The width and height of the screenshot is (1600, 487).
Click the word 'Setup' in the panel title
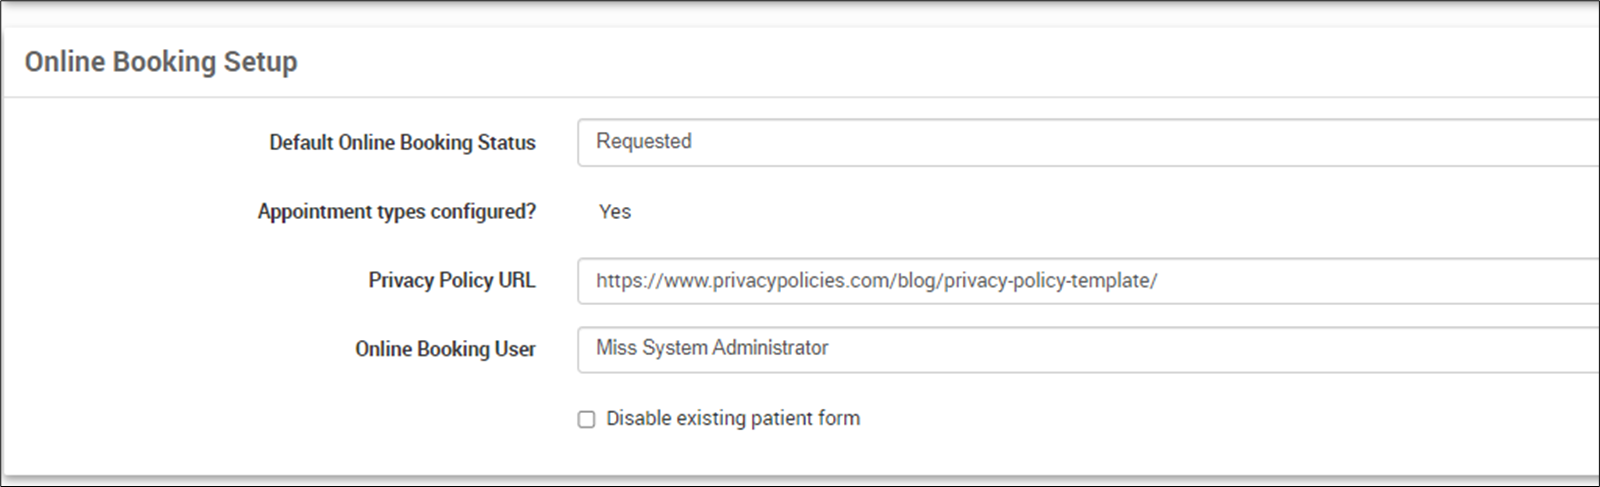coord(260,62)
